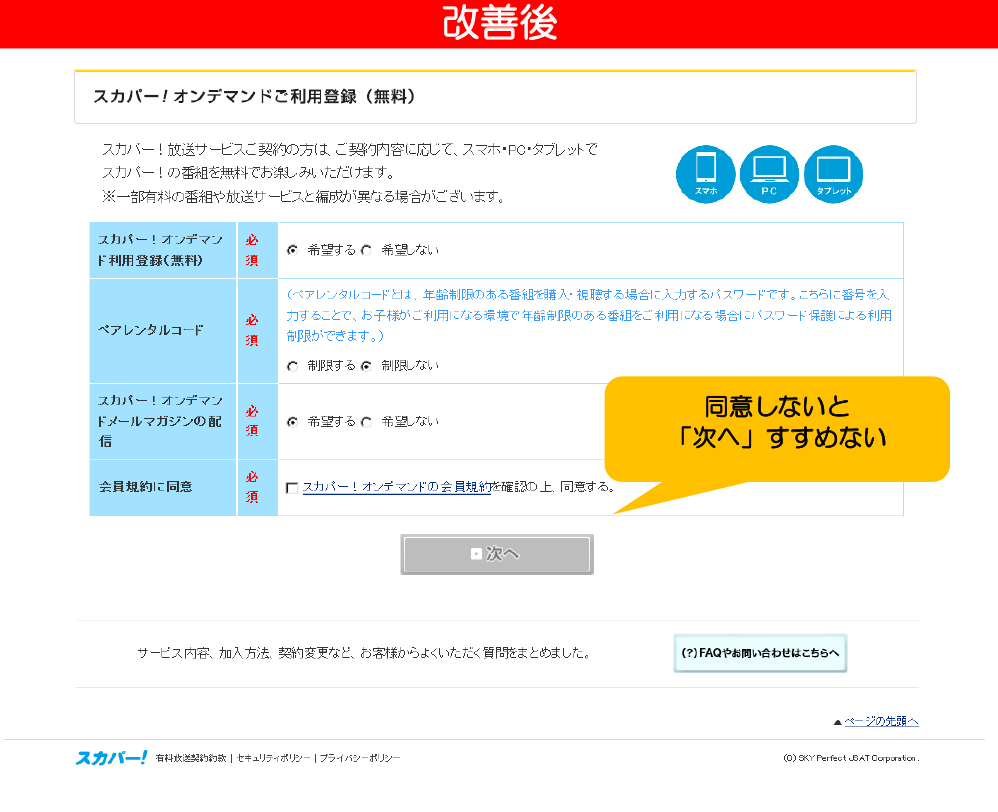Click the 次へ button
Screen dimensions: 998x812
(x=497, y=554)
